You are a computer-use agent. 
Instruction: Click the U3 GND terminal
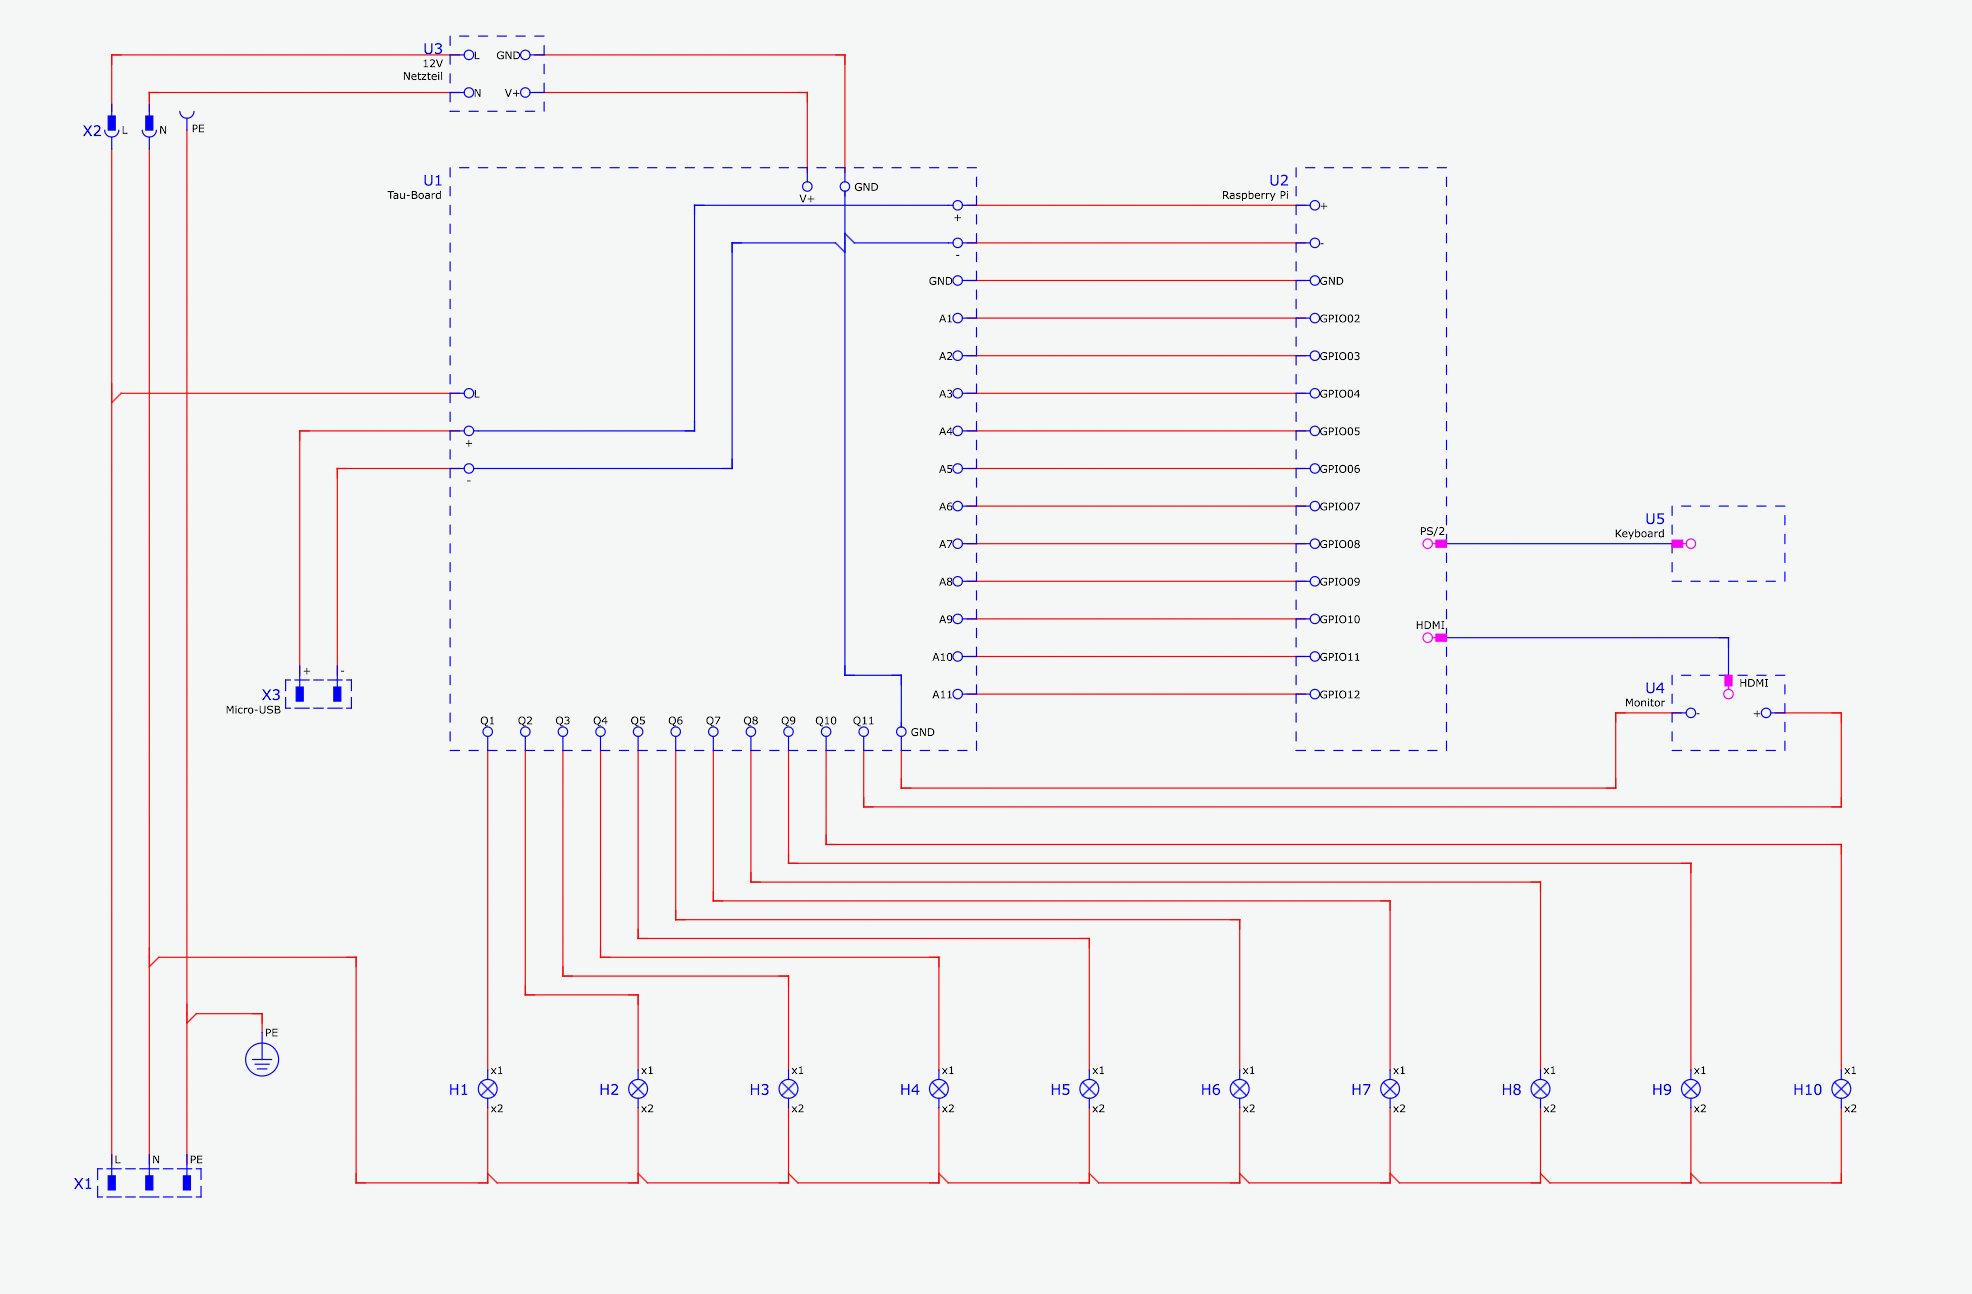(x=525, y=55)
